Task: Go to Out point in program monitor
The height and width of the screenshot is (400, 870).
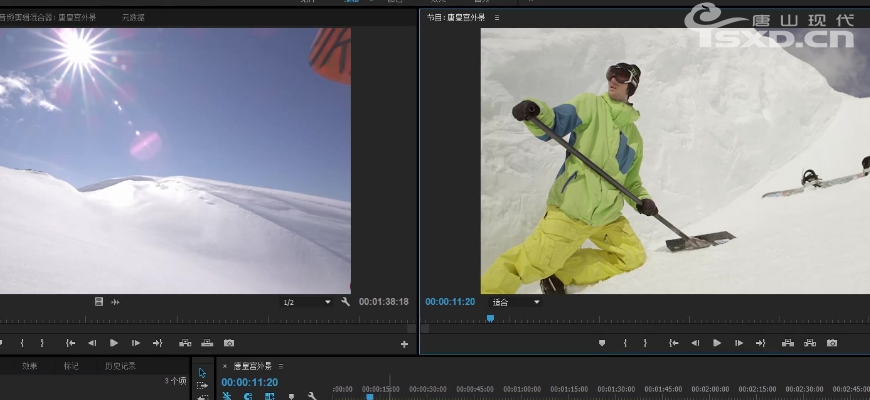Action: pyautogui.click(x=761, y=343)
